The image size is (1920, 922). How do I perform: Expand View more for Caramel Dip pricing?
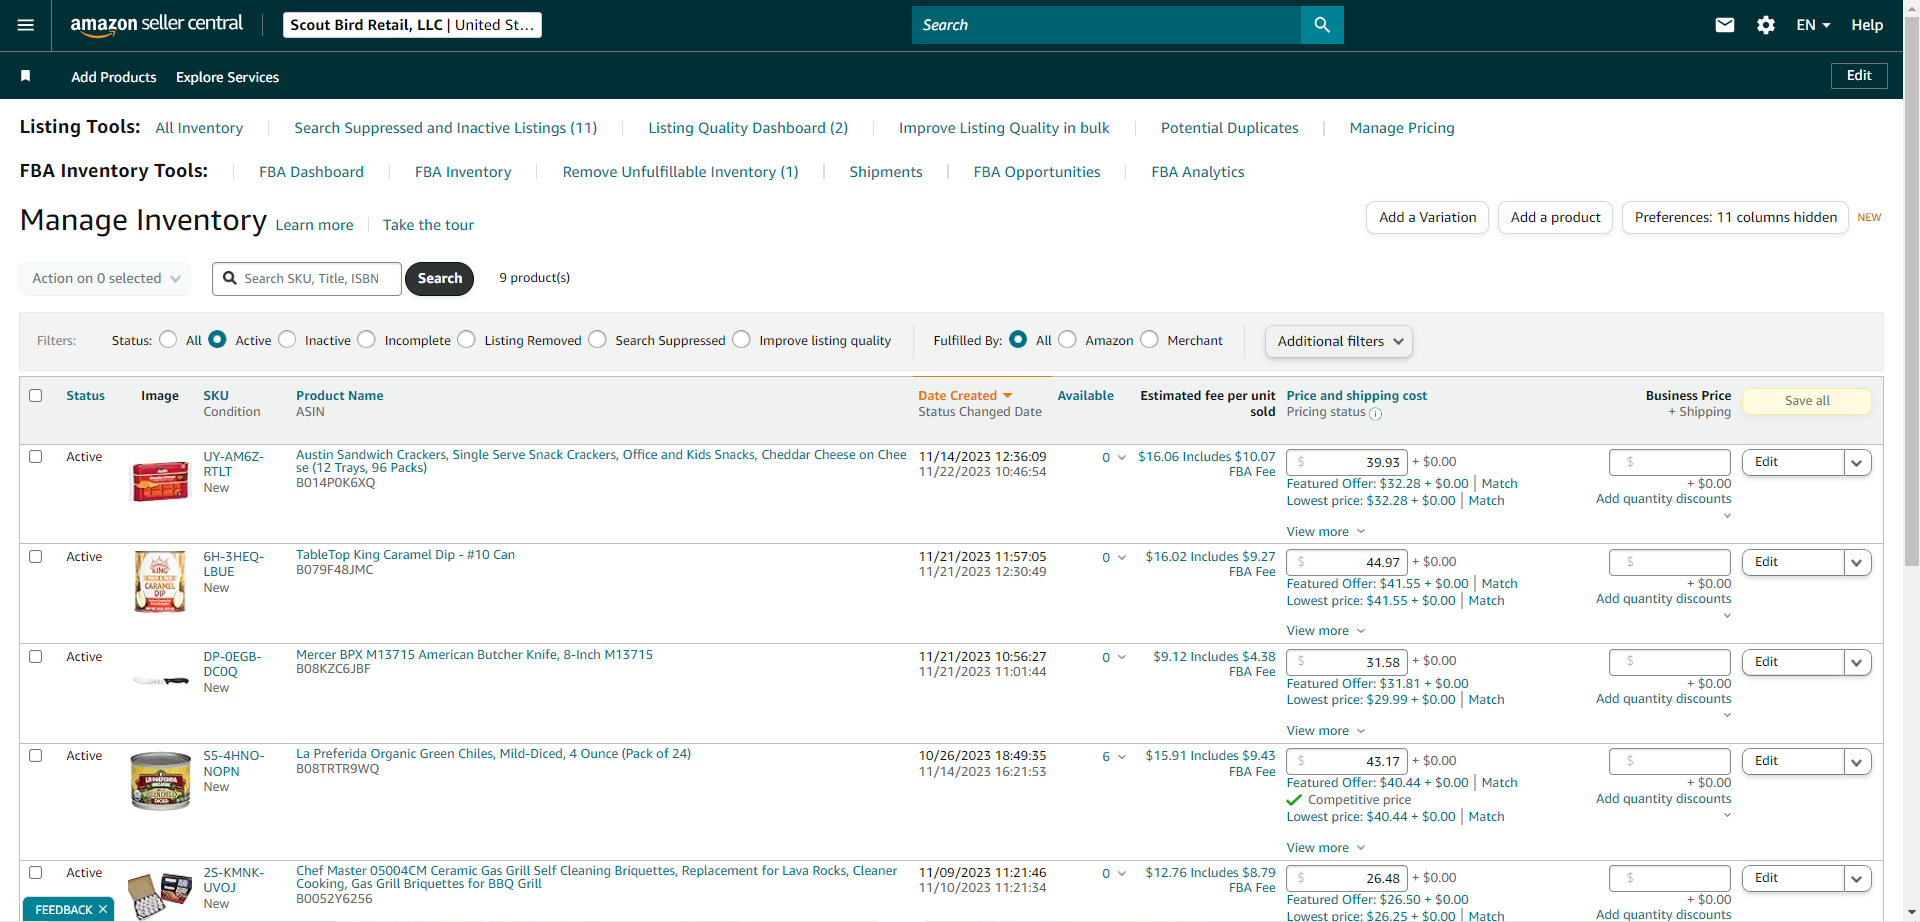(1325, 630)
